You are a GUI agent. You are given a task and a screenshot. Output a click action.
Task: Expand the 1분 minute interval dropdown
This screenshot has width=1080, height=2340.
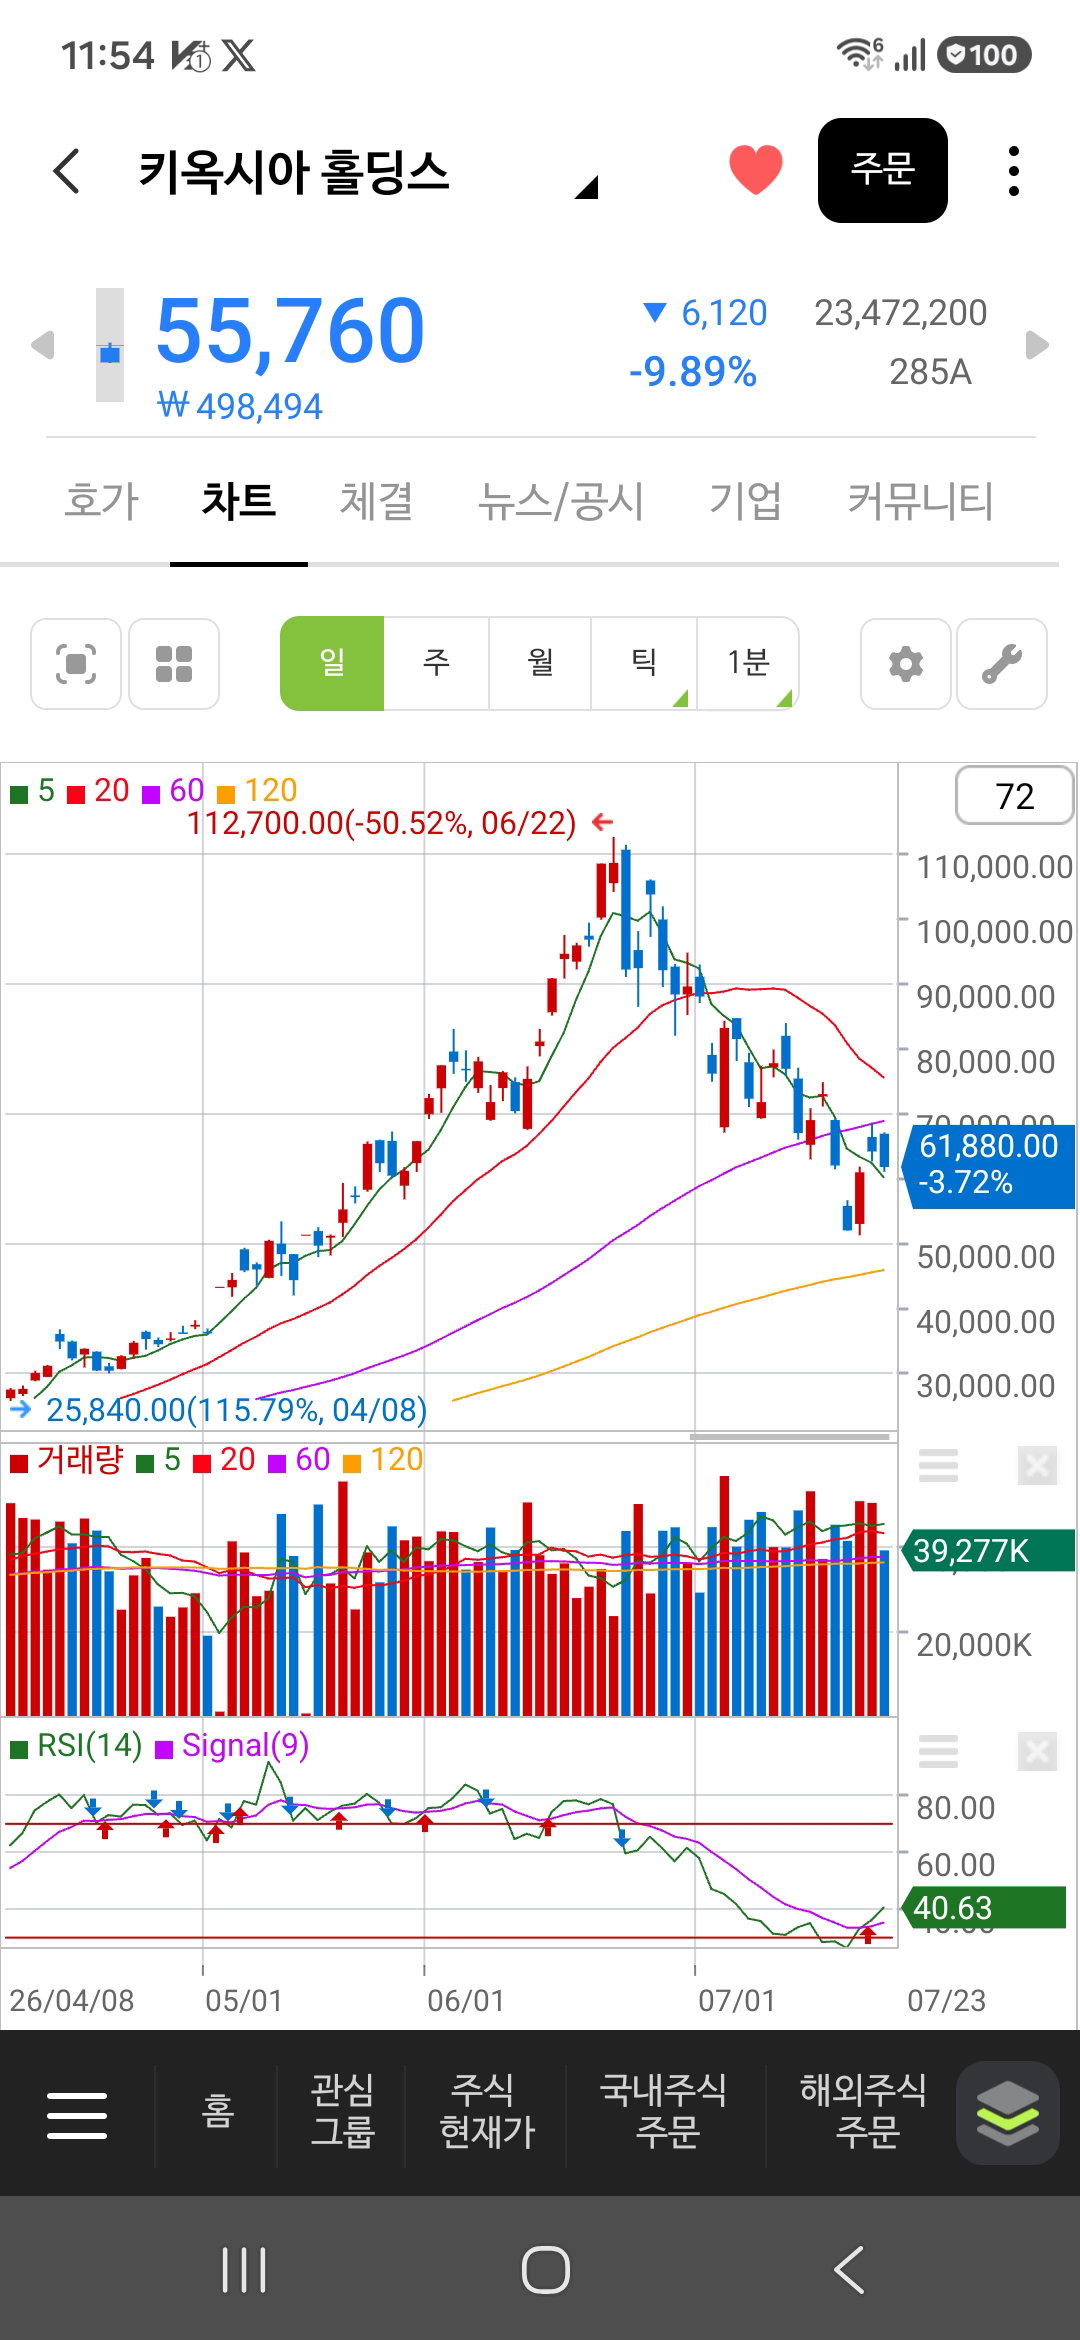point(748,663)
